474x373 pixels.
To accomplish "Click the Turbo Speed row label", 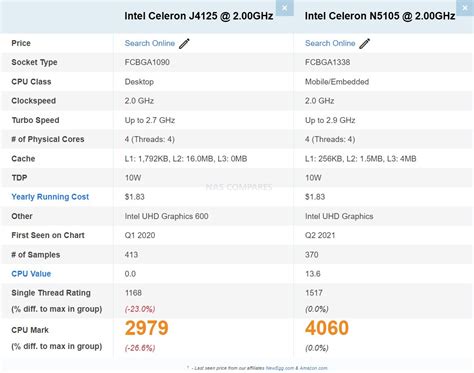I will pyautogui.click(x=35, y=120).
